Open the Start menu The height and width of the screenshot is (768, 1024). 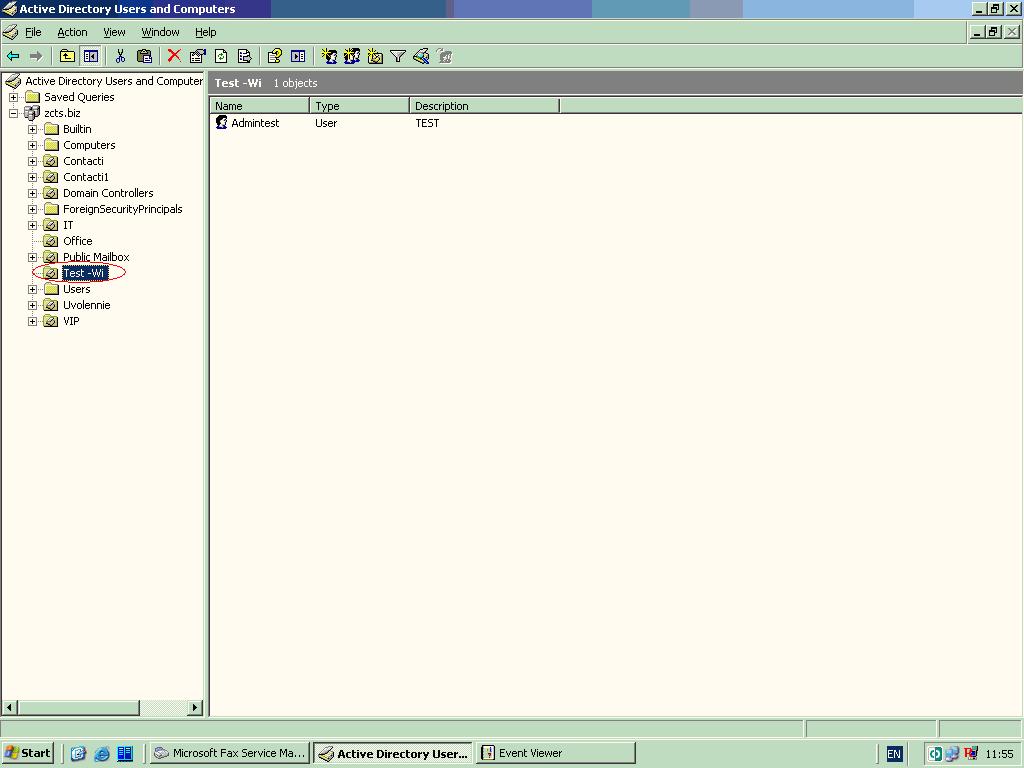click(27, 753)
